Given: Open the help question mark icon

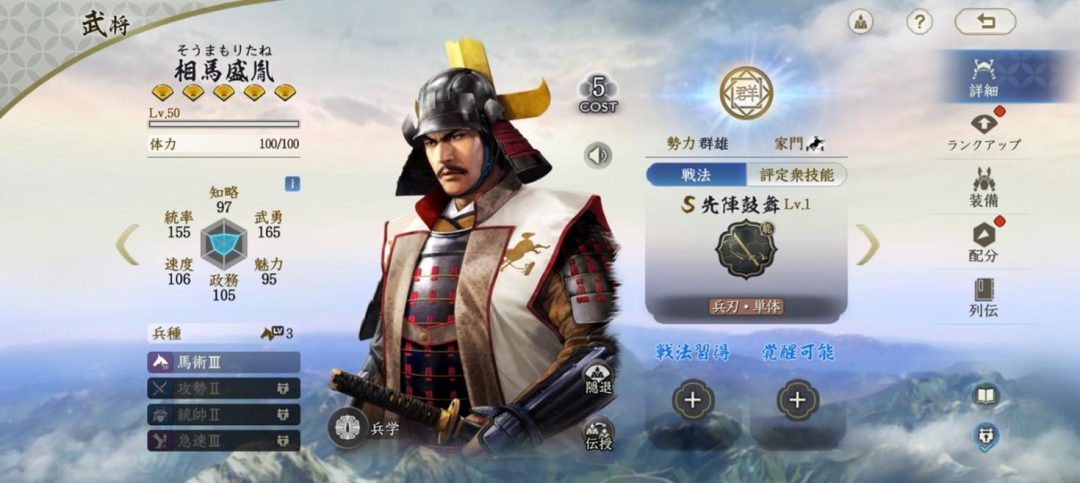Looking at the screenshot, I should [x=919, y=22].
